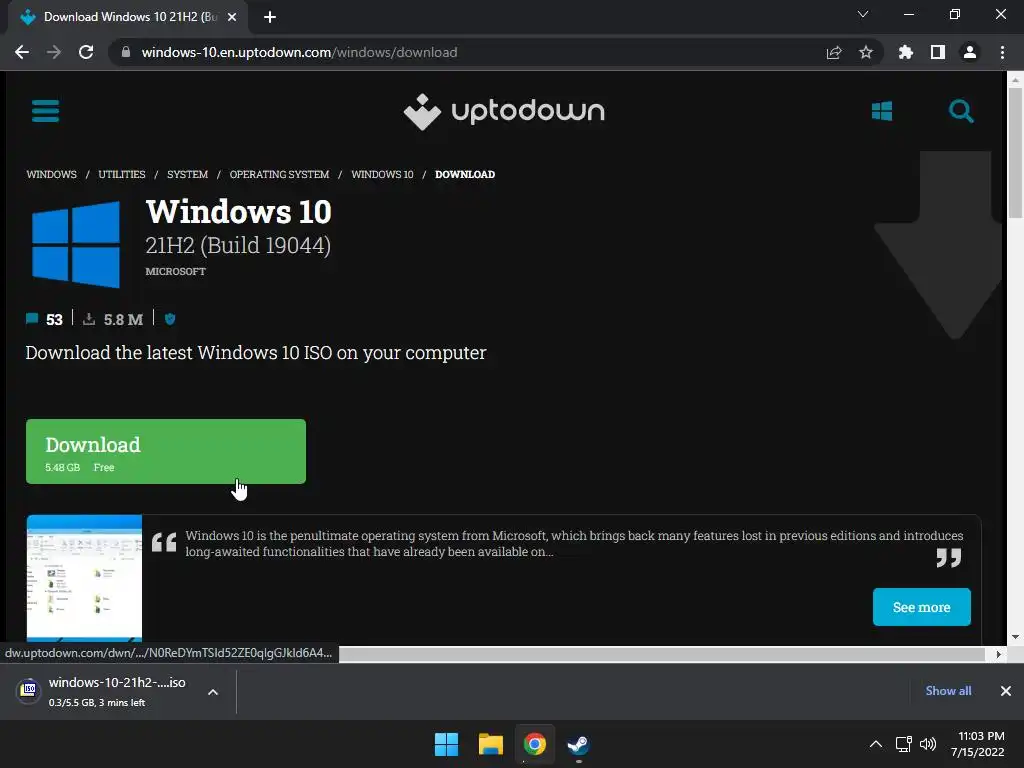
Task: Expand options for the ISO download
Action: click(213, 692)
